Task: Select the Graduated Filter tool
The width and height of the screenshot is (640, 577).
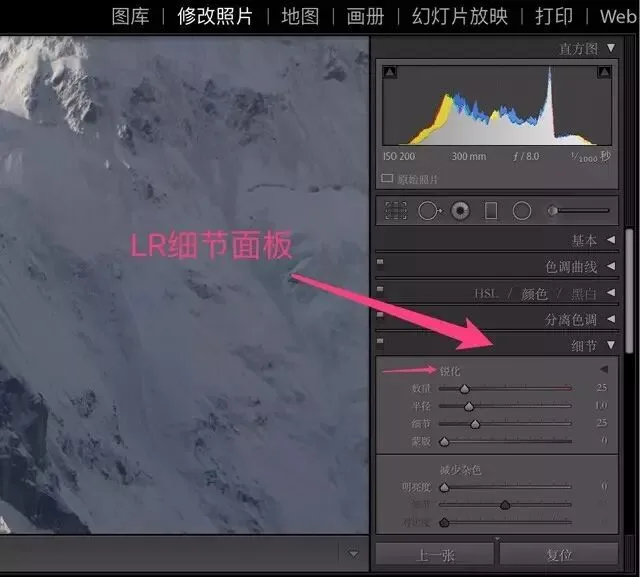Action: tap(491, 211)
